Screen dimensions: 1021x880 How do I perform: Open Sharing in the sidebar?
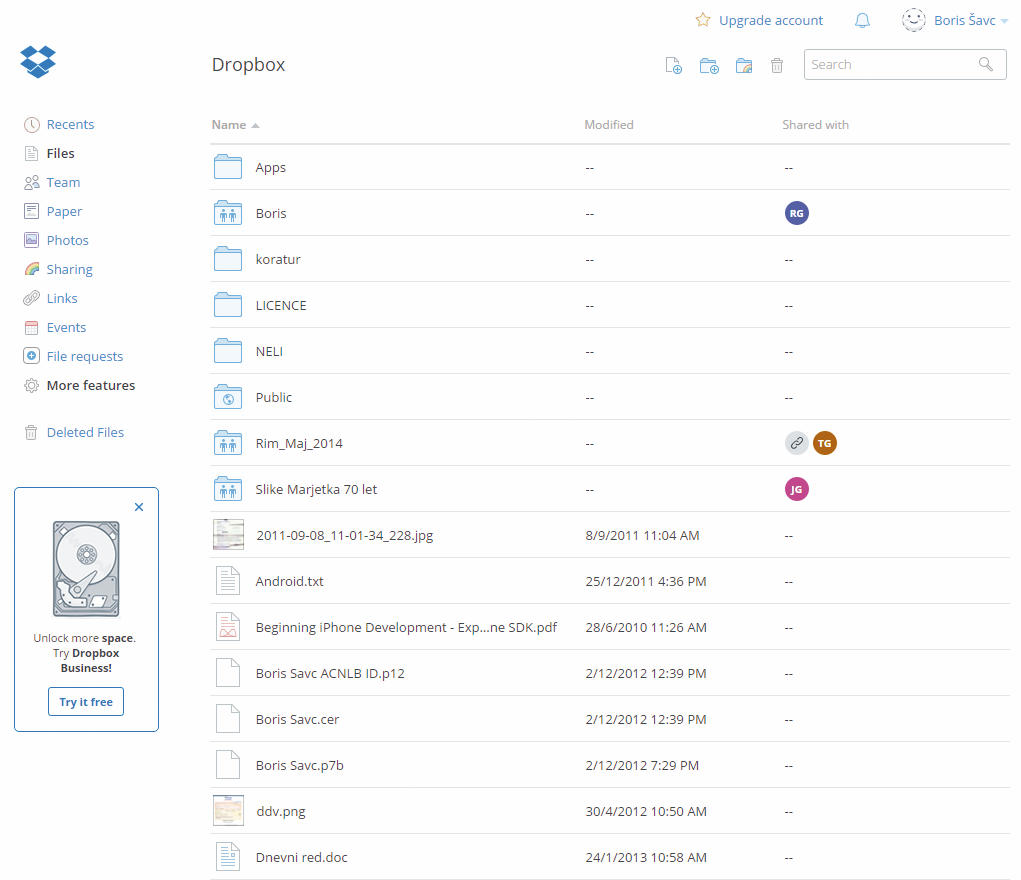tap(70, 269)
